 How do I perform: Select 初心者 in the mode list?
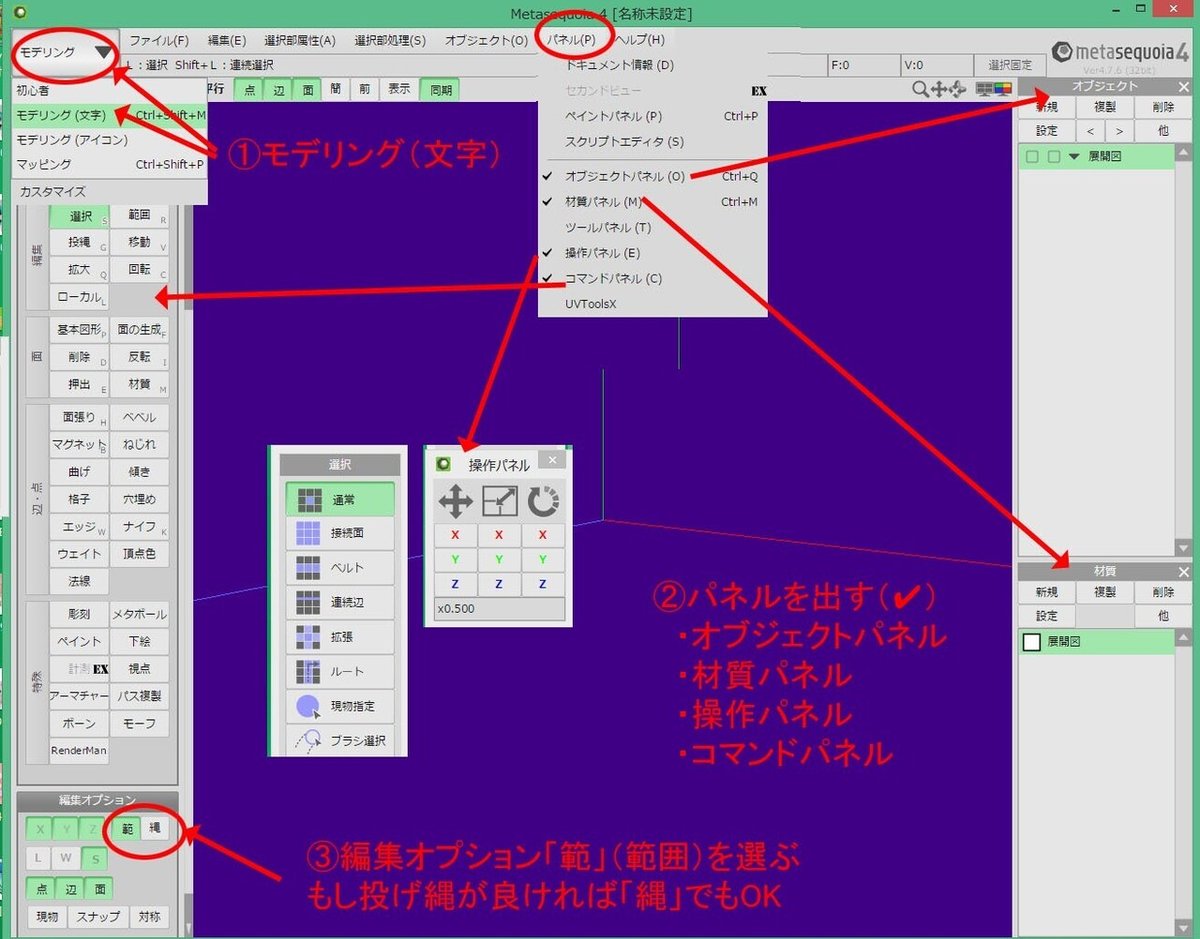110,90
